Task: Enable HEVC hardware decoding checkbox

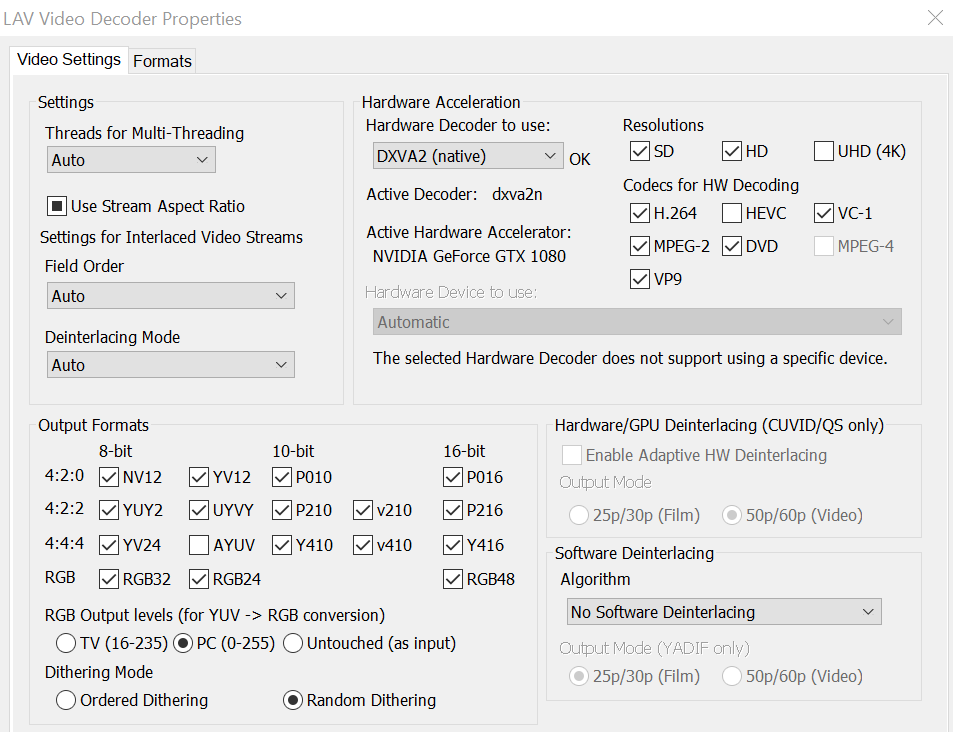Action: tap(732, 213)
